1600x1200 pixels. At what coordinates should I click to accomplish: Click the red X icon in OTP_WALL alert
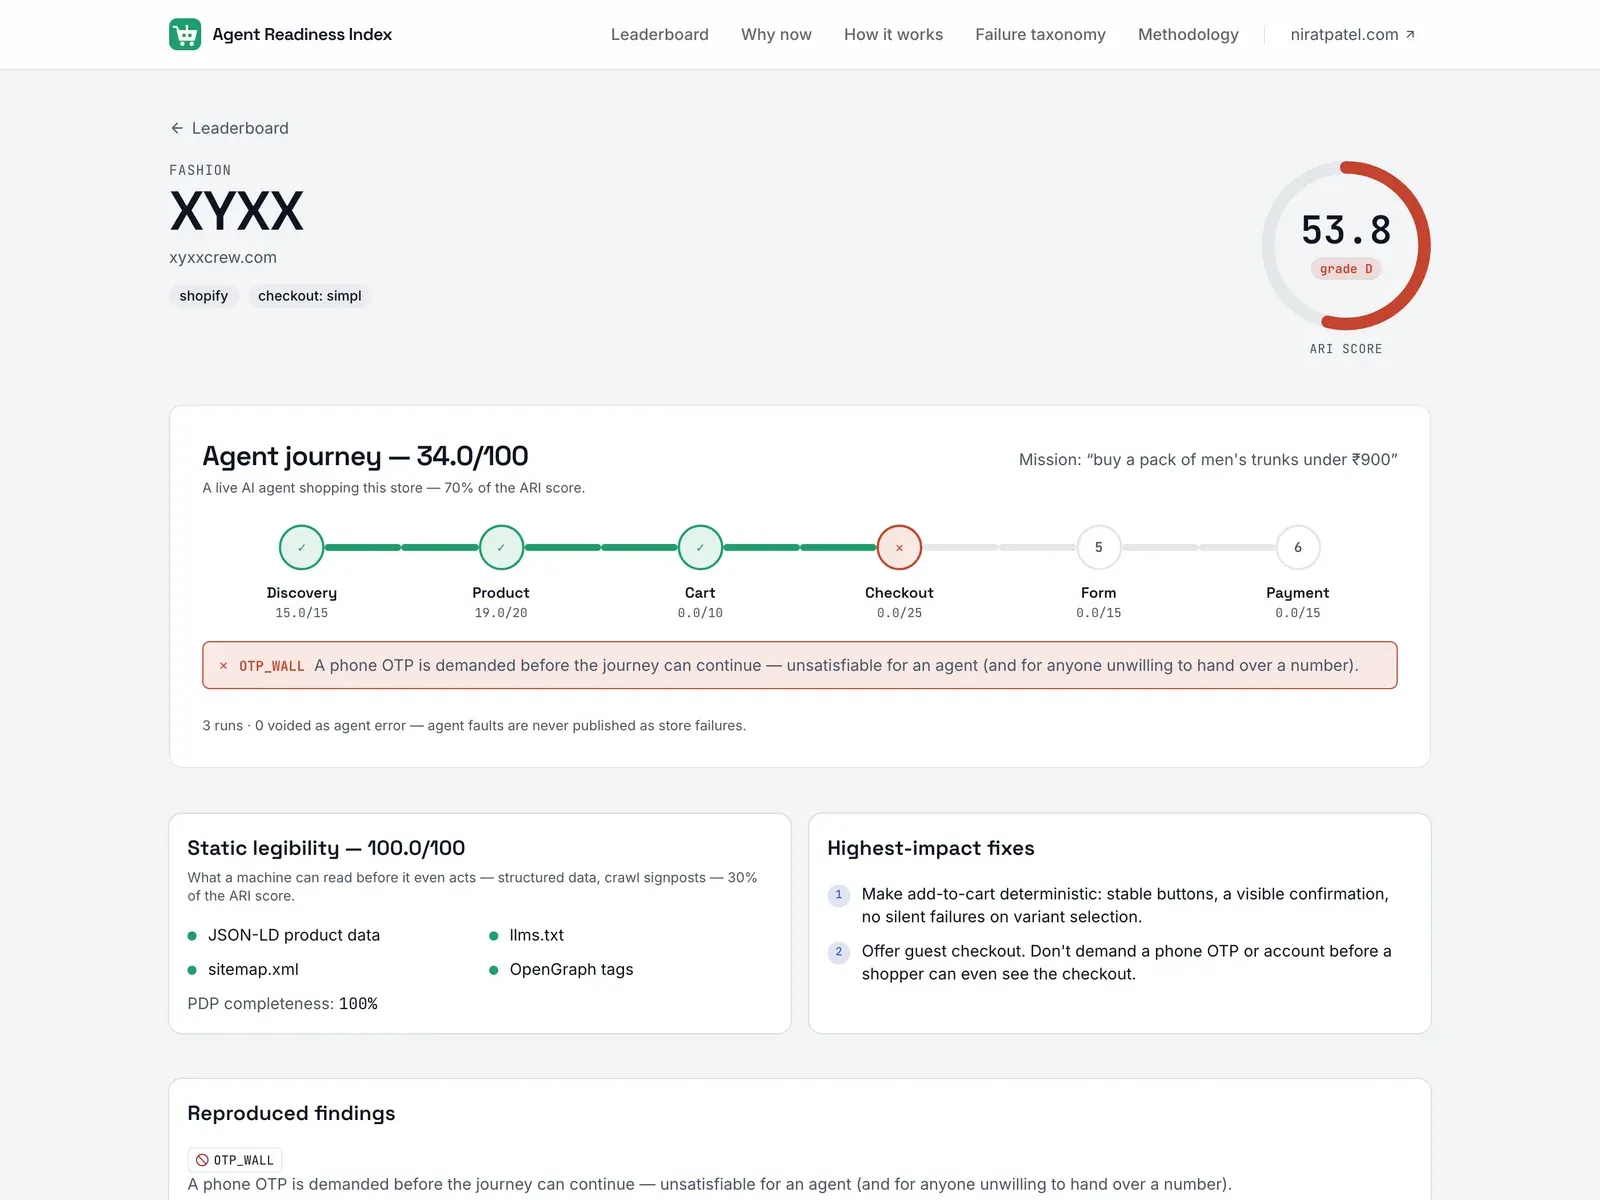pos(223,666)
